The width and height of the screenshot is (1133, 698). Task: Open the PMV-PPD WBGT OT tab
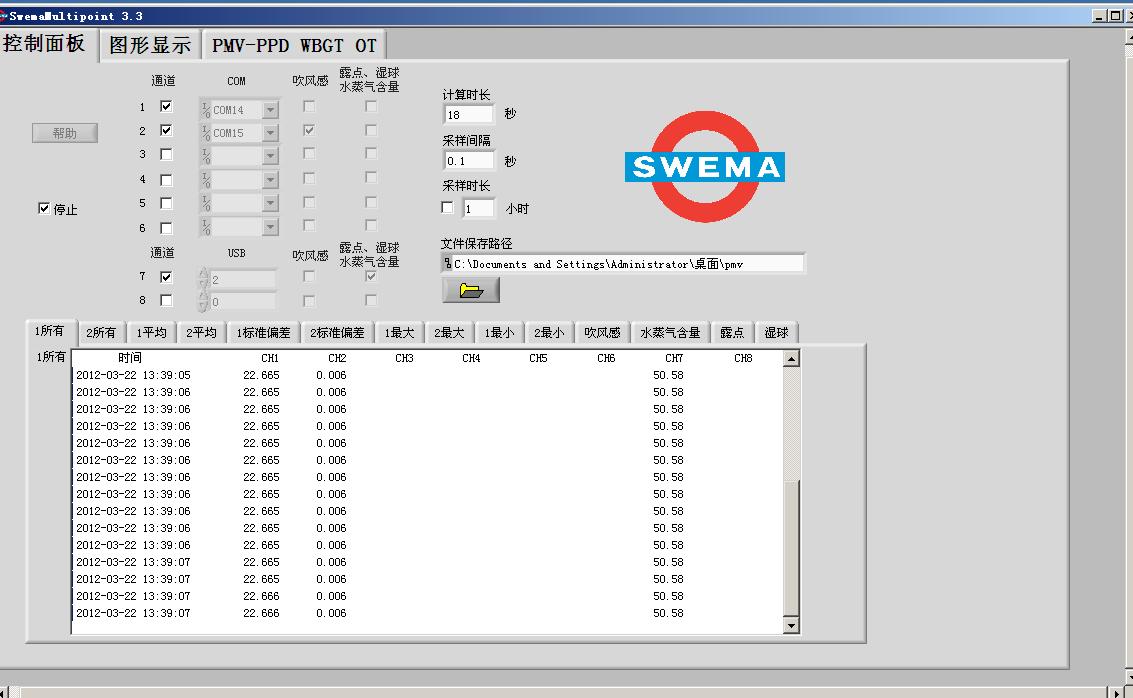click(294, 45)
